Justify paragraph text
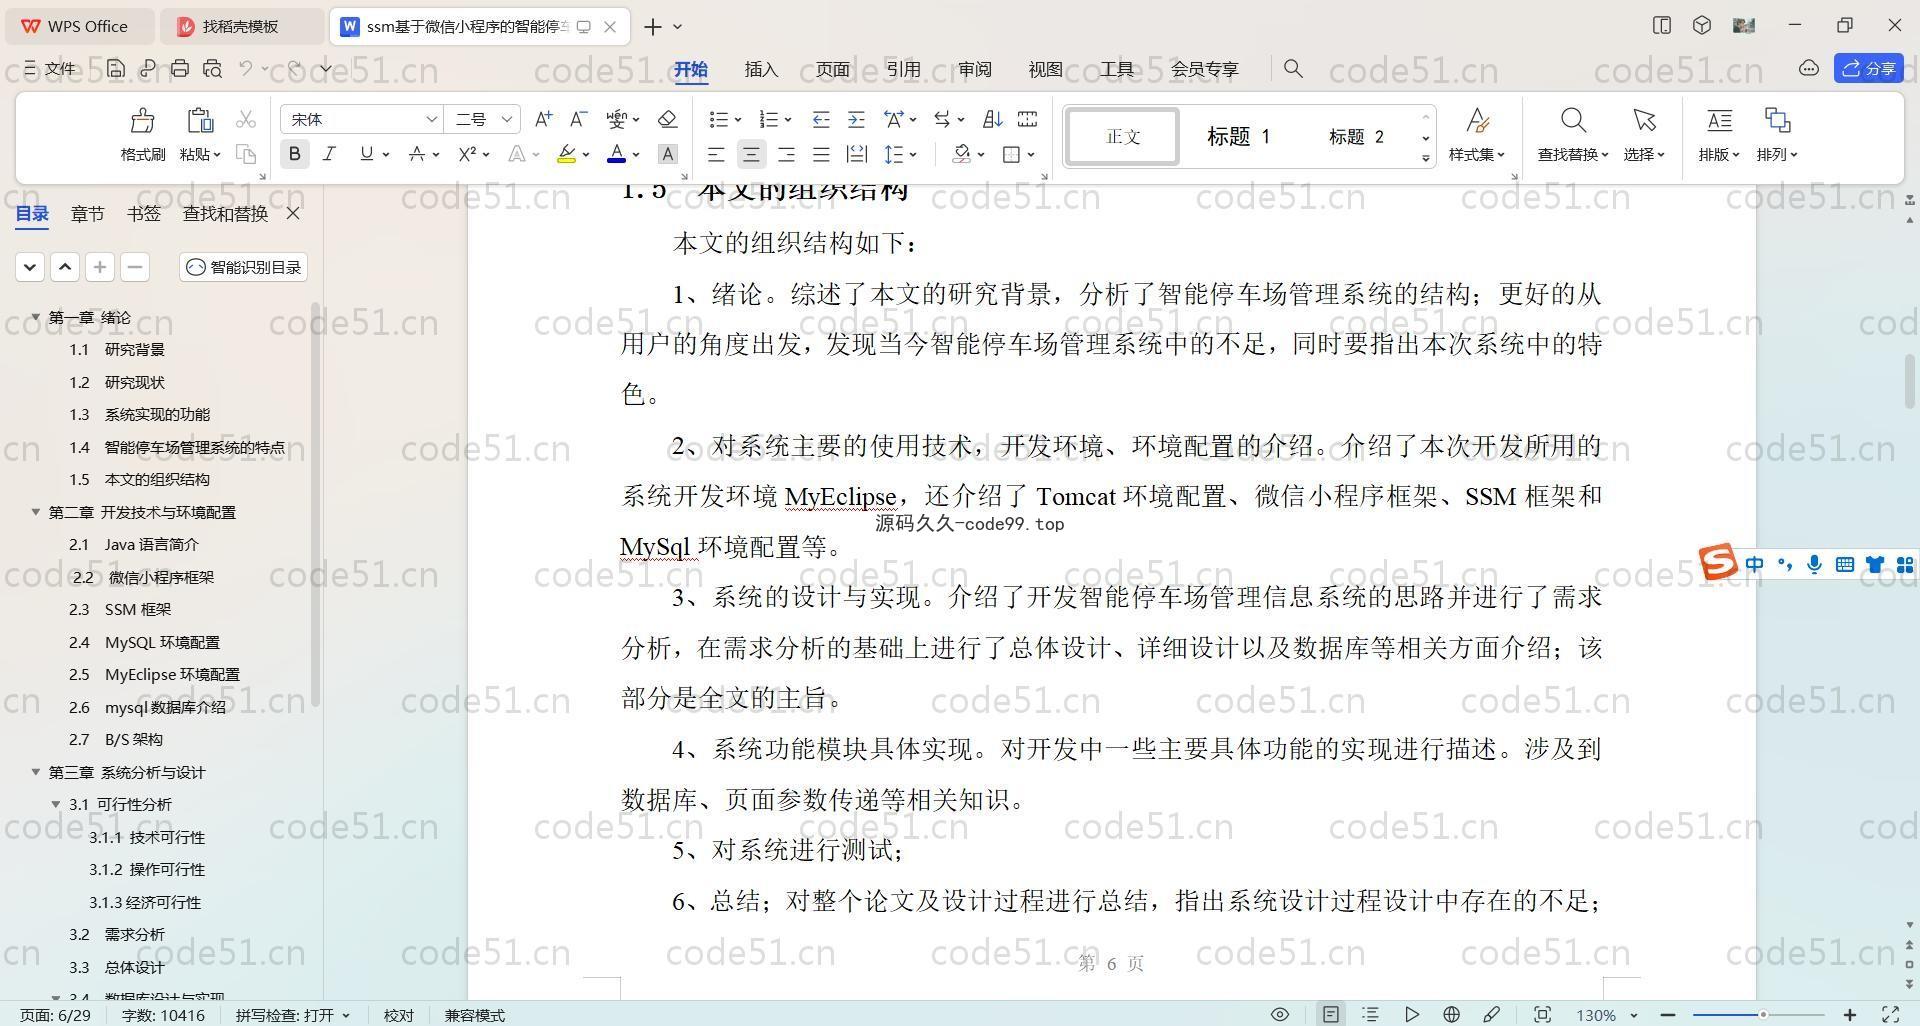Image resolution: width=1920 pixels, height=1026 pixels. tap(821, 154)
